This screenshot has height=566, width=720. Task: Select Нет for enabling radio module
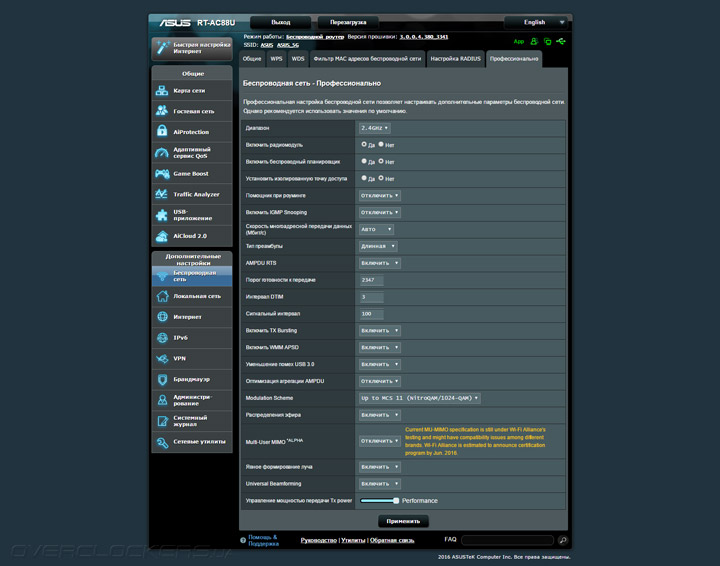[381, 144]
